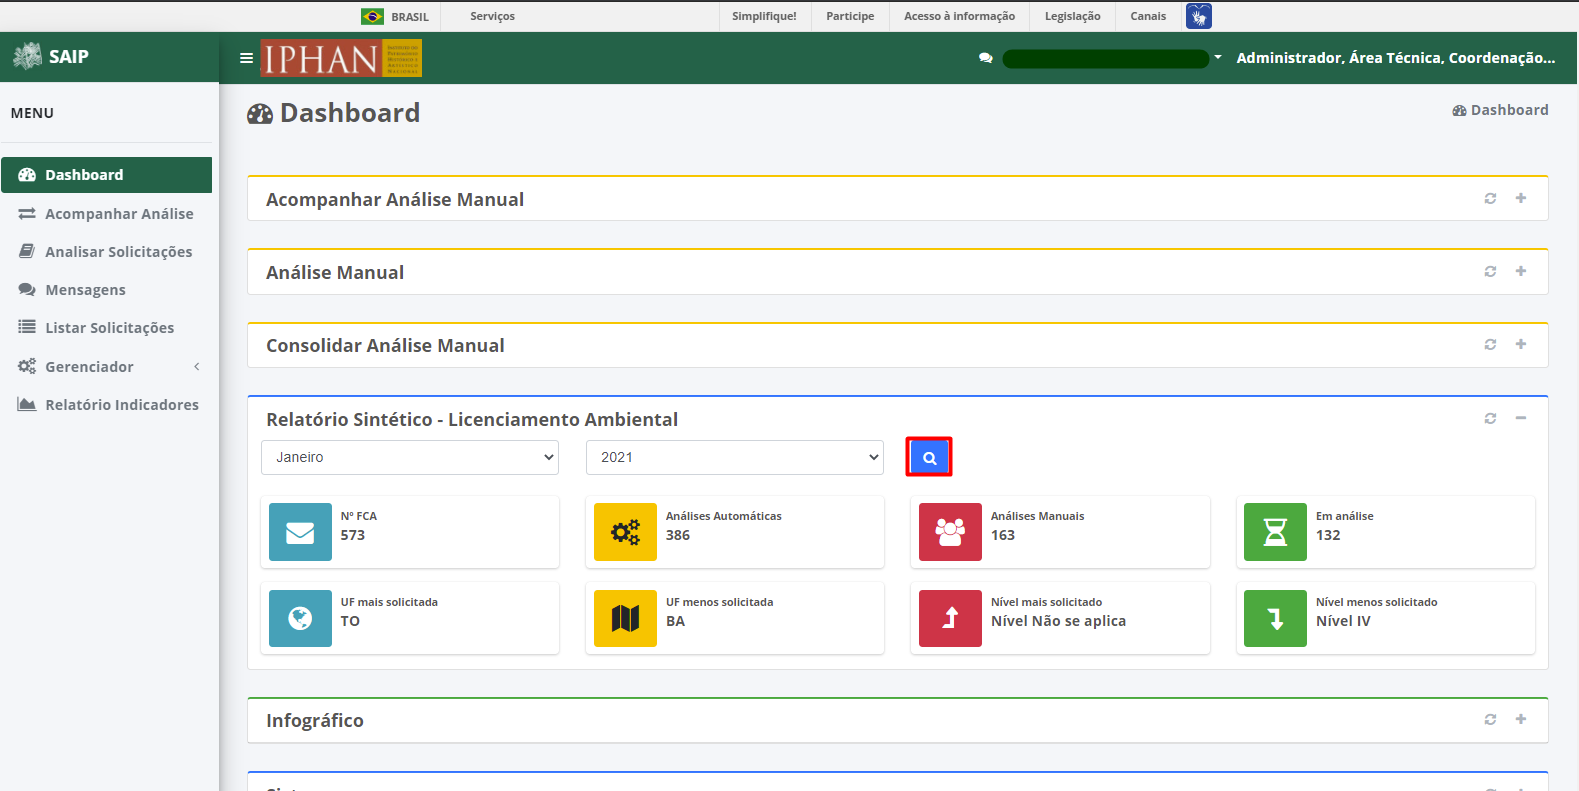Open the Simplifique! link

(764, 16)
